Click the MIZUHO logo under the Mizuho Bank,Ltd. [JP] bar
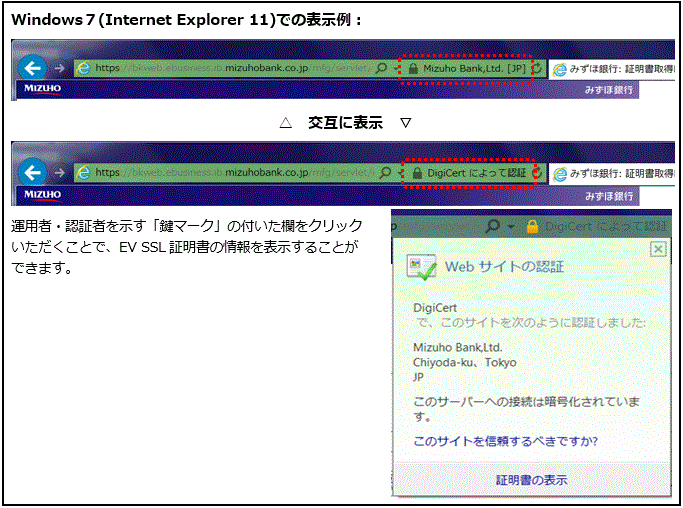Image resolution: width=683 pixels, height=508 pixels. 42,89
